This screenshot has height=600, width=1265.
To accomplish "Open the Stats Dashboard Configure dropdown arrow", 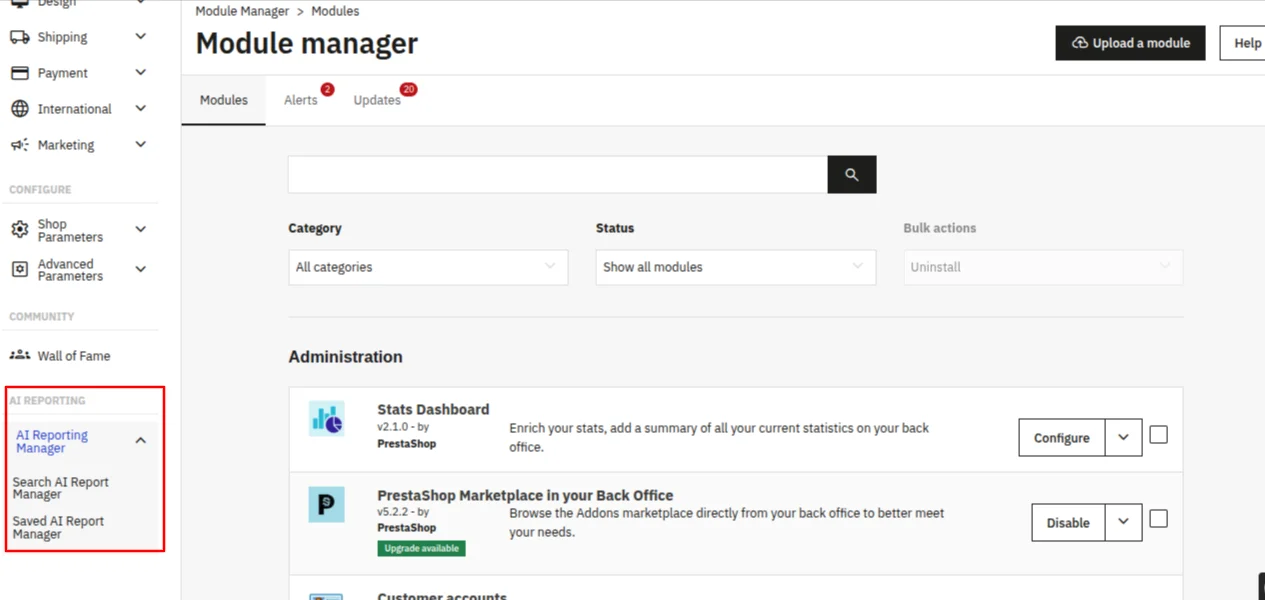I will [1123, 438].
